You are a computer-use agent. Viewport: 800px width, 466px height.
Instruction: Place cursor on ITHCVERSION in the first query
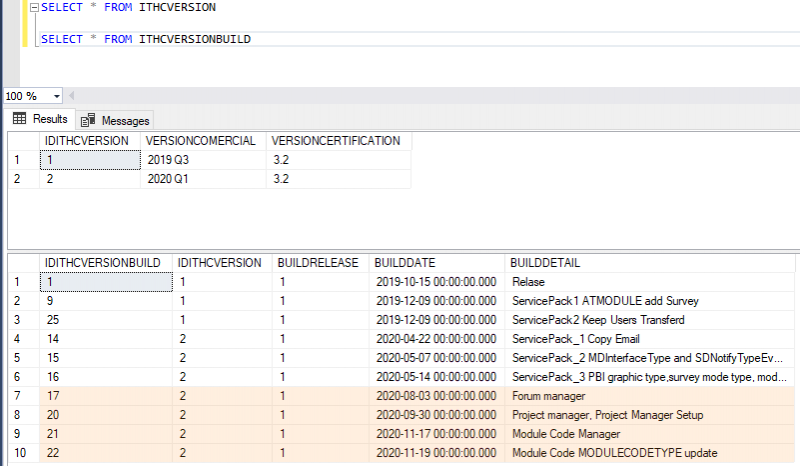[x=177, y=8]
